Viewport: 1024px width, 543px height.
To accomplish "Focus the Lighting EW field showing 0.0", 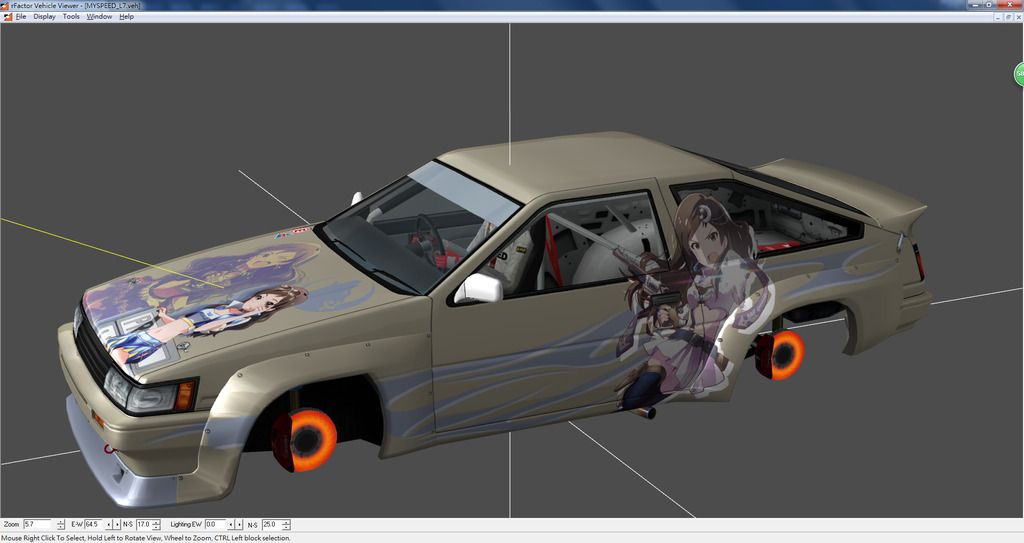I will click(216, 525).
